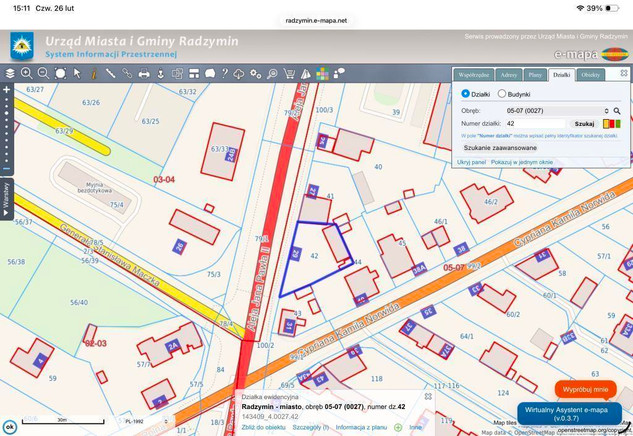Select the Działki radio button
Image resolution: width=633 pixels, height=436 pixels.
point(465,94)
